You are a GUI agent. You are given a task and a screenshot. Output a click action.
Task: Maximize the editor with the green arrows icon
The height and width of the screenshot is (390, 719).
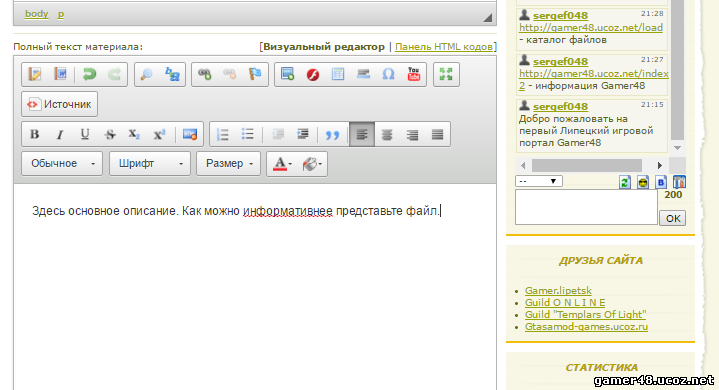click(446, 74)
